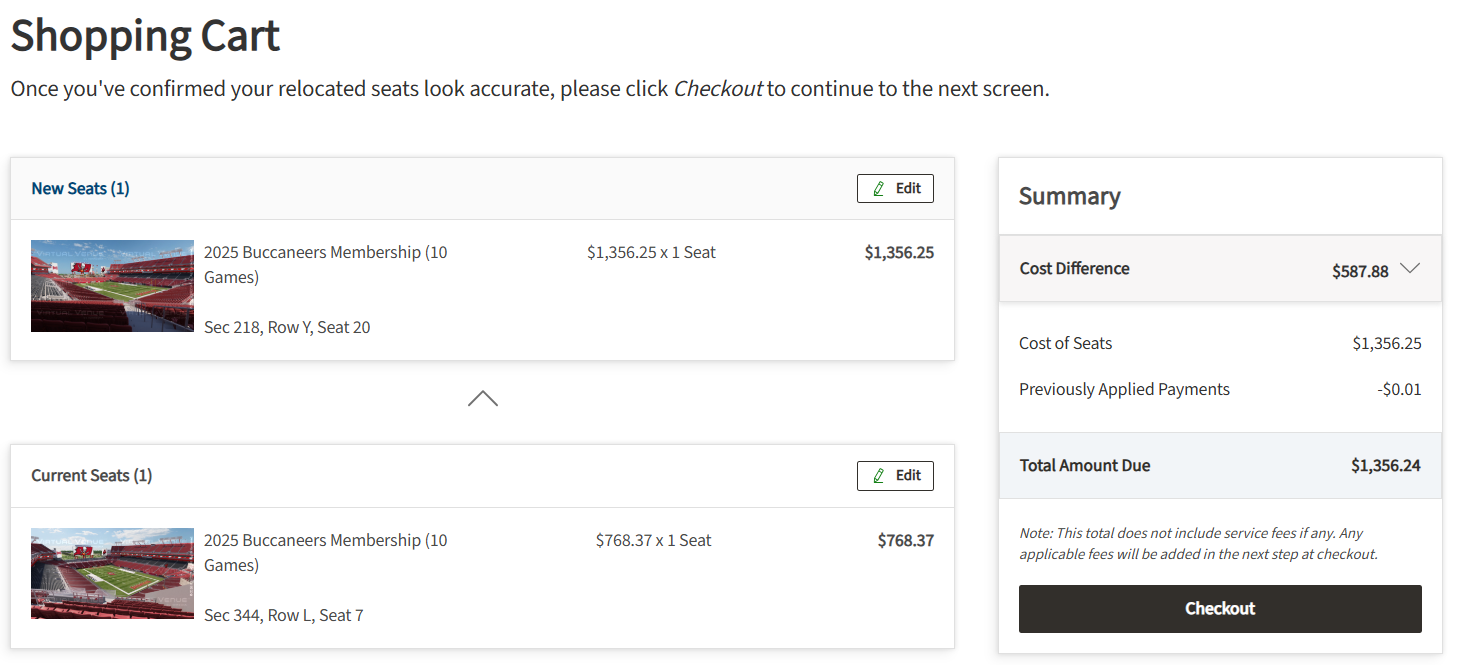Click the Shopping Cart page title
This screenshot has width=1466, height=665.
(x=145, y=37)
